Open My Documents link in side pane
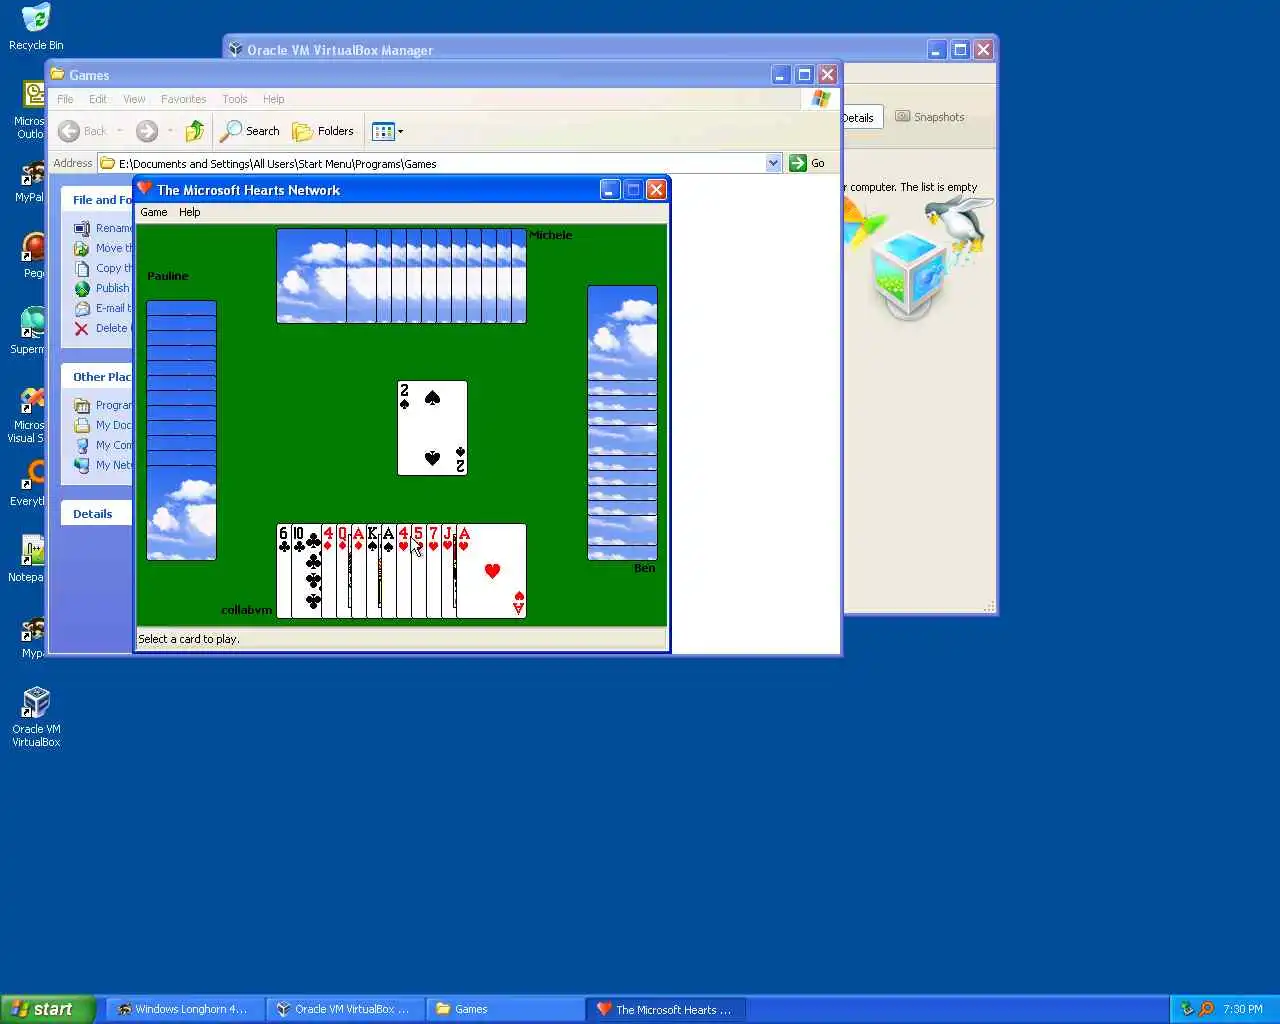The height and width of the screenshot is (1024, 1280). click(102, 425)
